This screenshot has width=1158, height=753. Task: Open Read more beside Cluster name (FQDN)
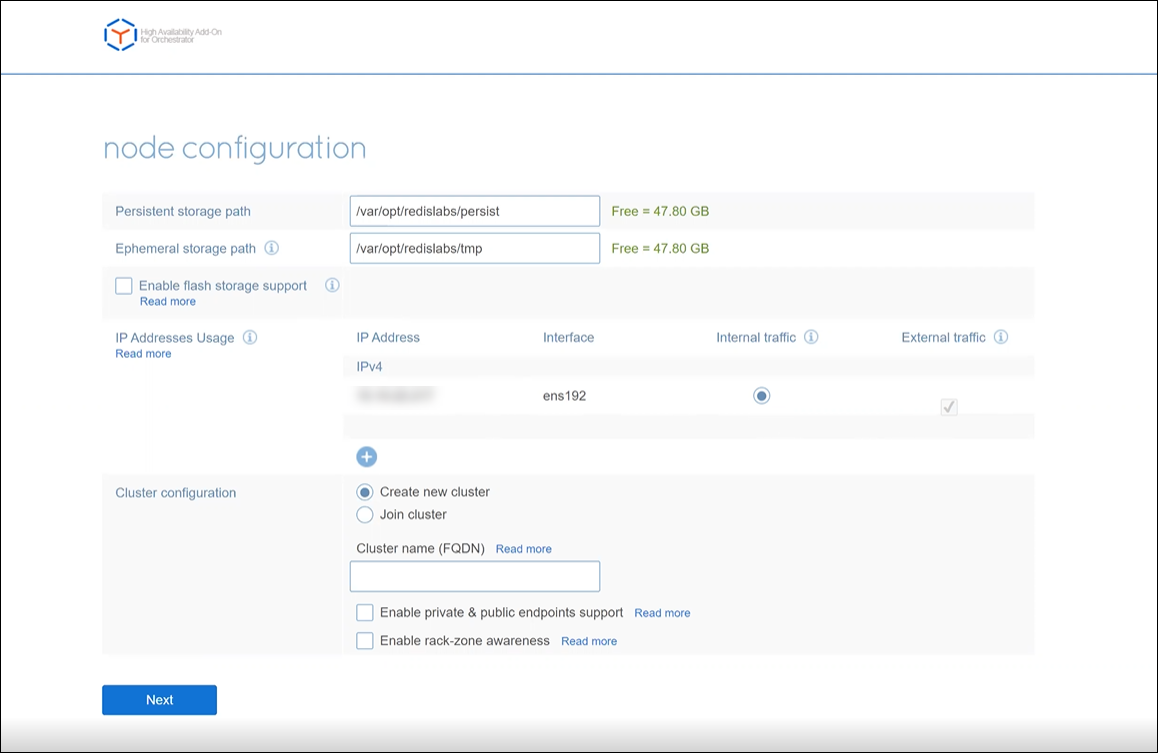click(x=523, y=549)
